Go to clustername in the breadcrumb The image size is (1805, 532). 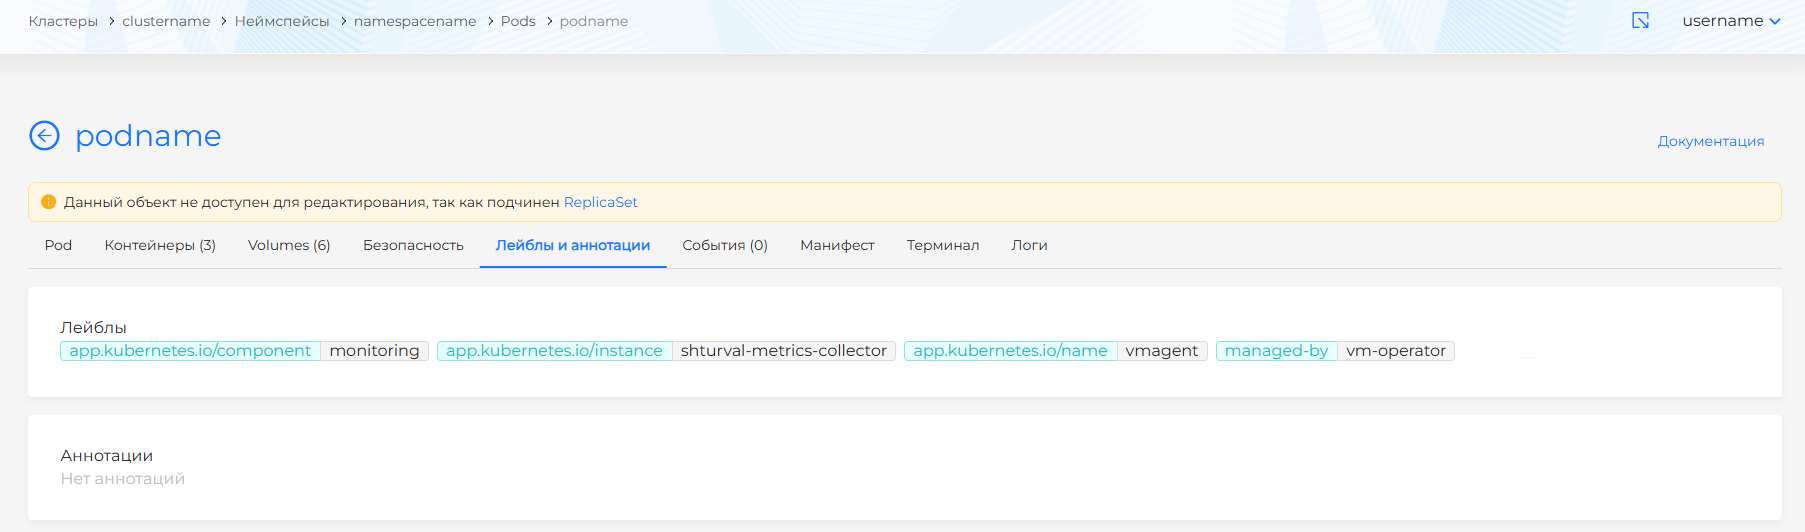(x=166, y=21)
